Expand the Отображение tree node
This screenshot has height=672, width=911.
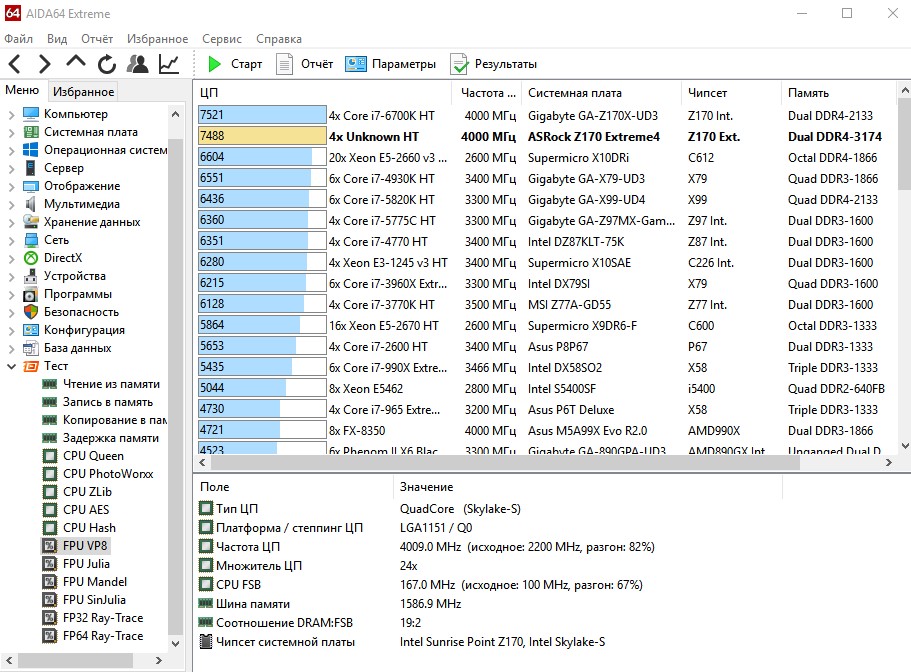[11, 186]
